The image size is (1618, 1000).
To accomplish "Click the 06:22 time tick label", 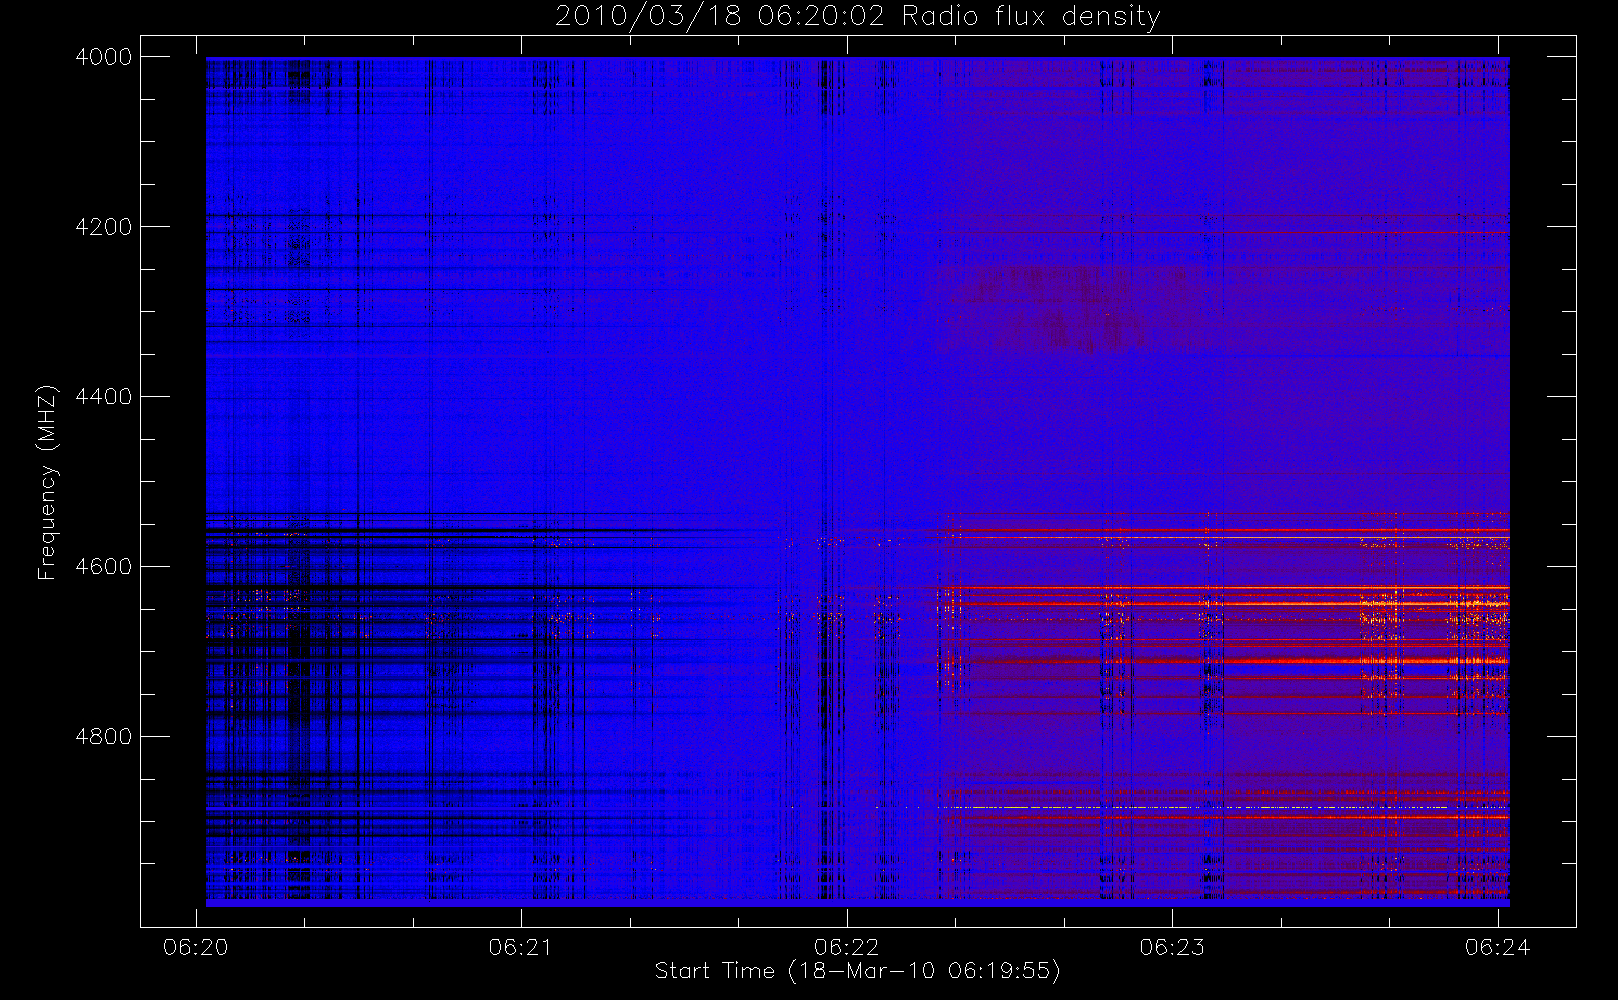I will pyautogui.click(x=846, y=947).
